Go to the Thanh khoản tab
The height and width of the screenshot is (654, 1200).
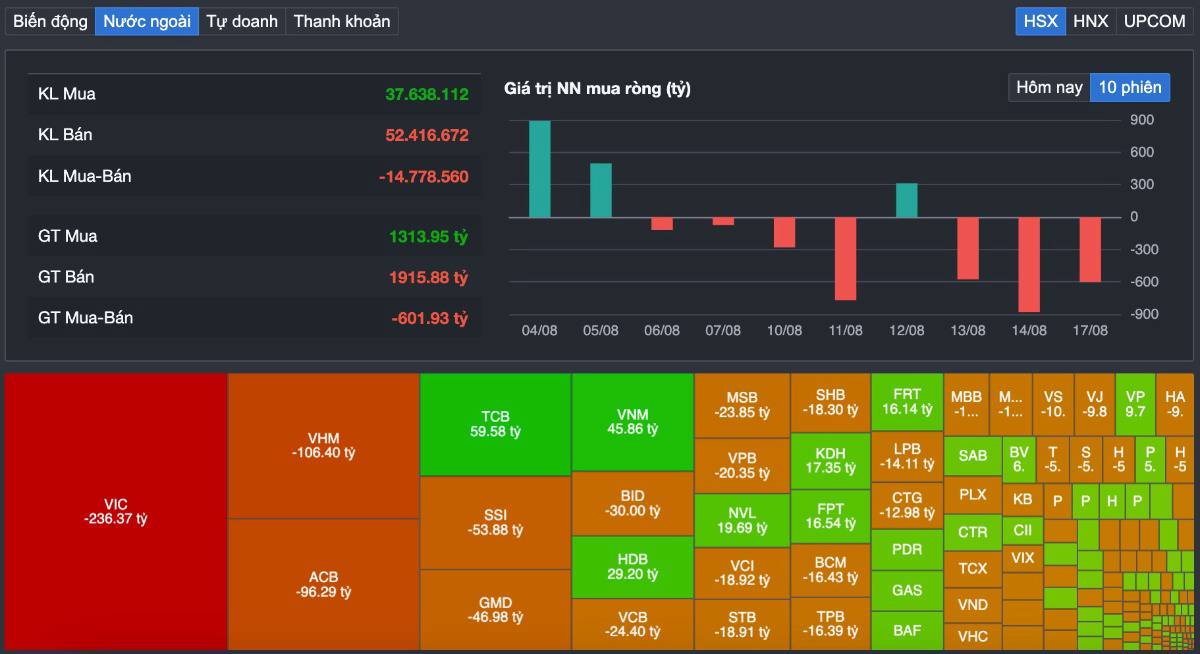pyautogui.click(x=342, y=21)
